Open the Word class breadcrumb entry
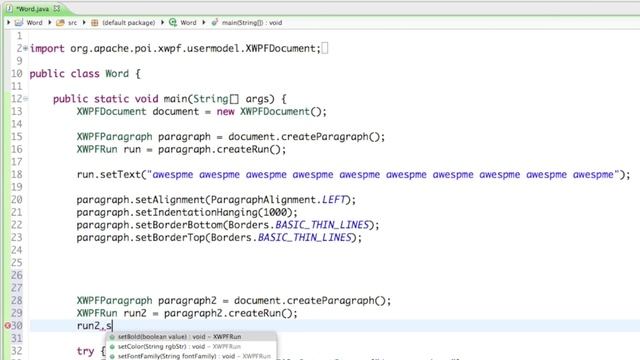The width and height of the screenshot is (640, 360). pyautogui.click(x=188, y=23)
